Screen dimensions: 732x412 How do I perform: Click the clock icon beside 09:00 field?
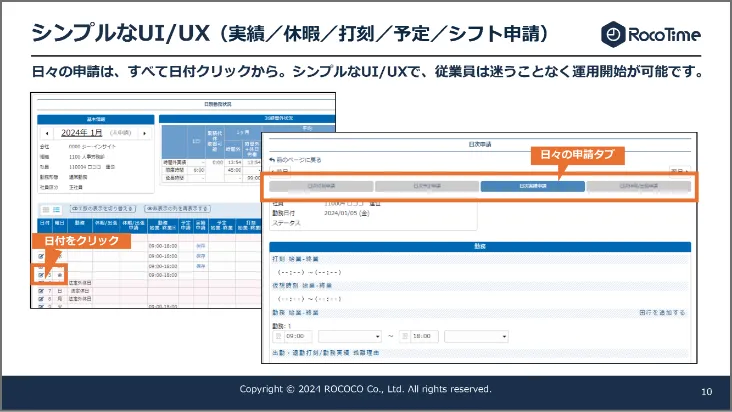(279, 337)
